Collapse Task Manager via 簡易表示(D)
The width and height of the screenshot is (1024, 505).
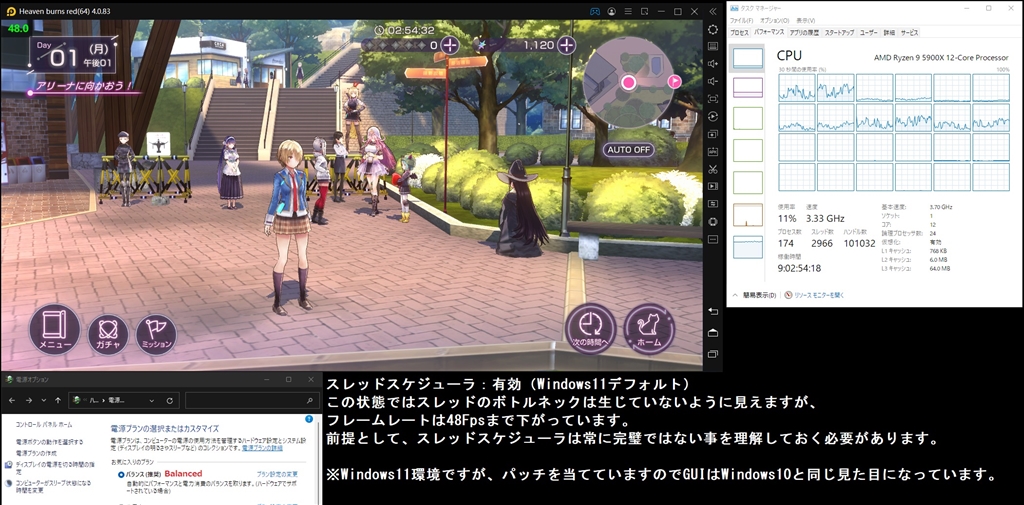pos(754,295)
